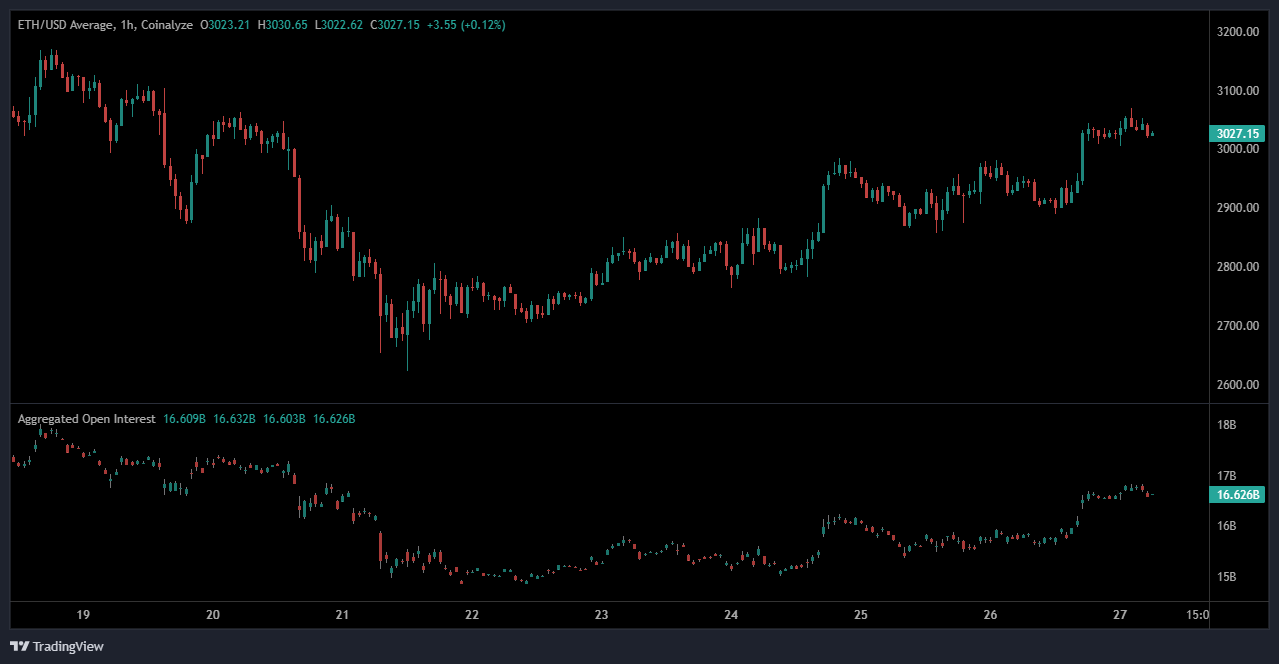Click the 18B open interest axis label
Screen dimensions: 1279x664
[x=1226, y=425]
